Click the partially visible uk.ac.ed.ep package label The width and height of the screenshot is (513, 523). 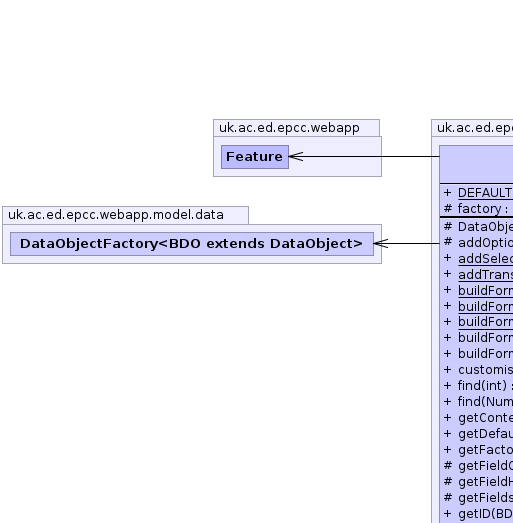pyautogui.click(x=475, y=128)
